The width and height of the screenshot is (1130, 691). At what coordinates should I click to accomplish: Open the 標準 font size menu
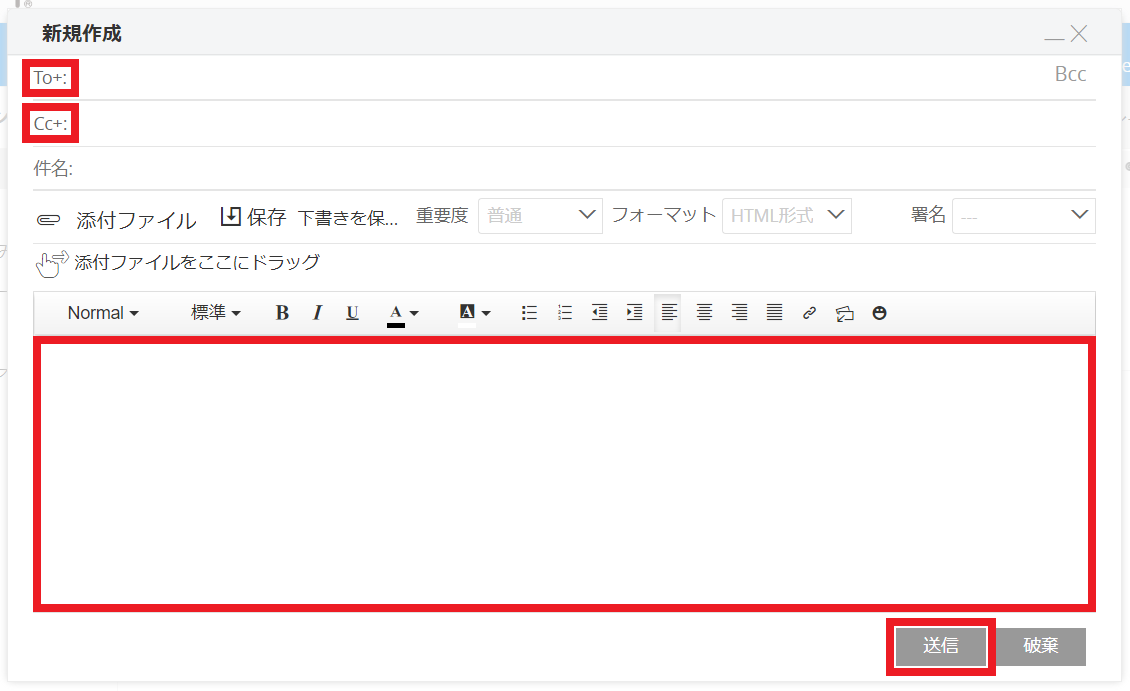[x=216, y=313]
